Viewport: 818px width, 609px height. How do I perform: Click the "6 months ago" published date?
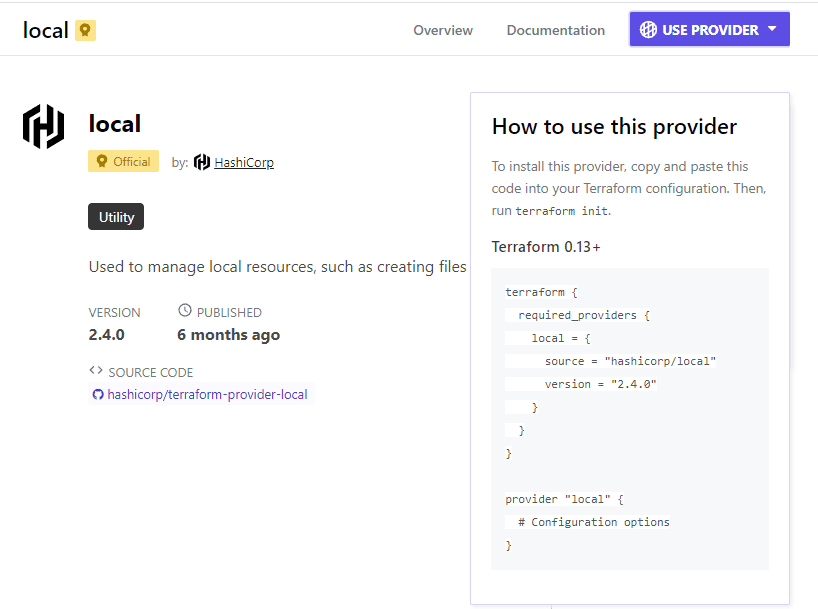tap(228, 335)
